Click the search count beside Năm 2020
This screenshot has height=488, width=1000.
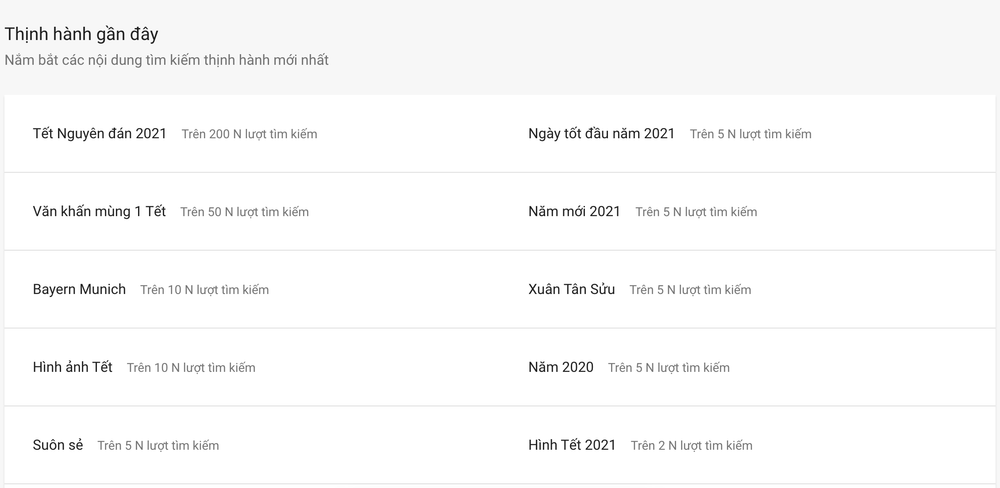(668, 367)
